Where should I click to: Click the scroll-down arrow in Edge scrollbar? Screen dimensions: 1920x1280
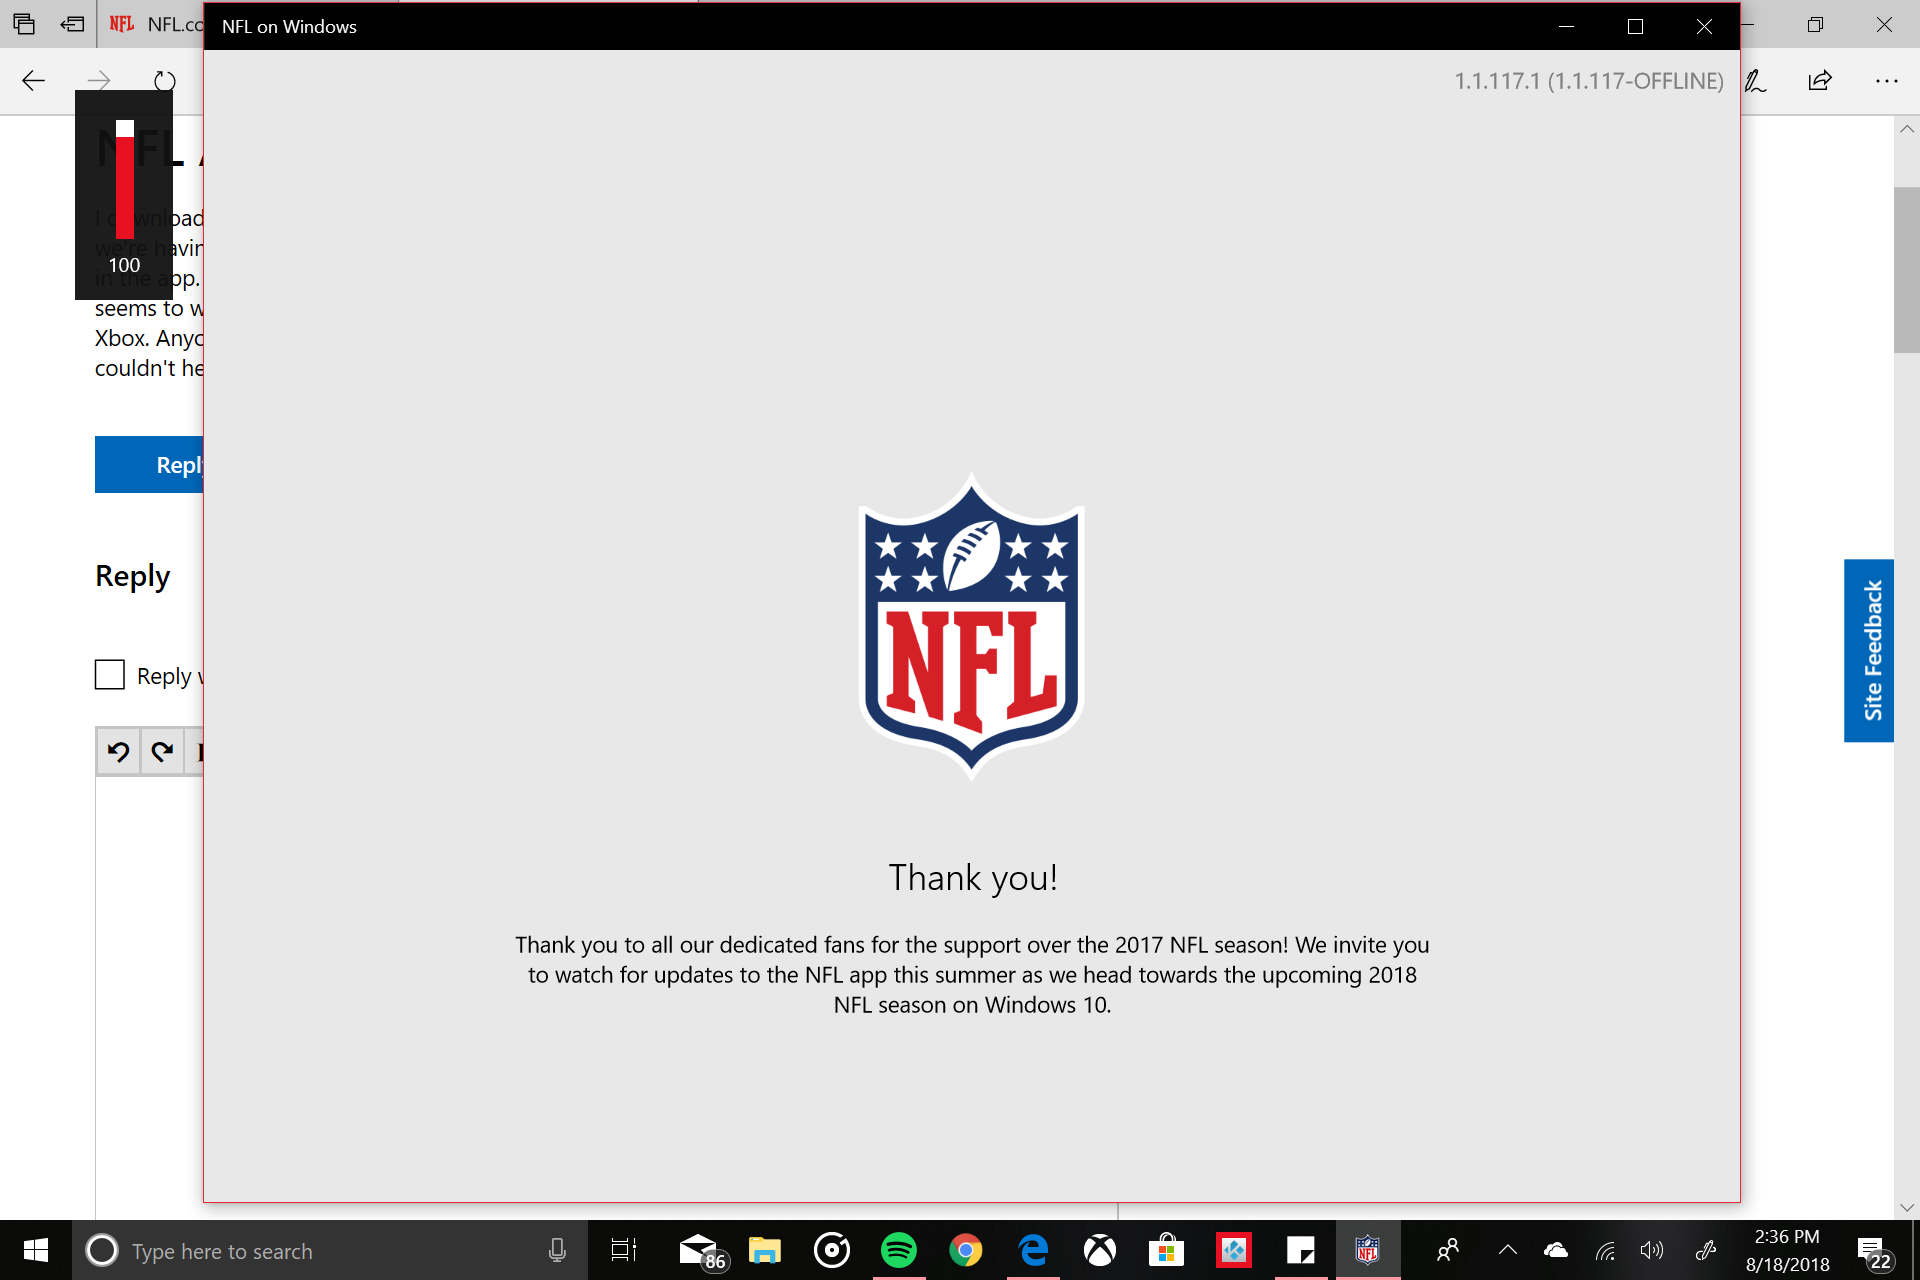pos(1907,1208)
